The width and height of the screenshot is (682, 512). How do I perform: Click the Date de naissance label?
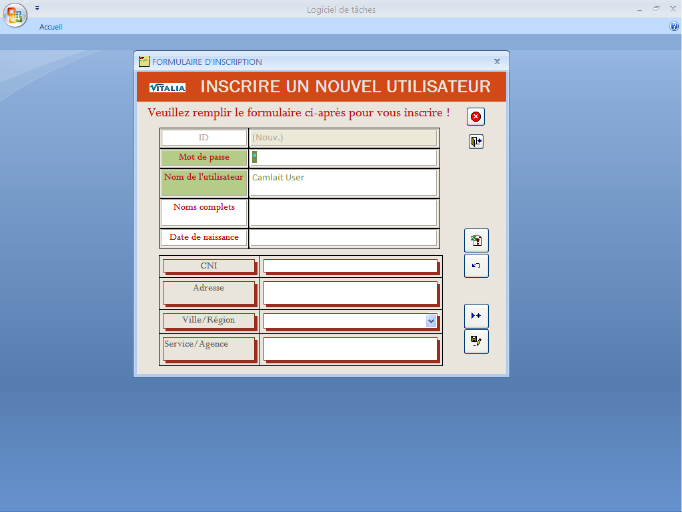click(204, 238)
